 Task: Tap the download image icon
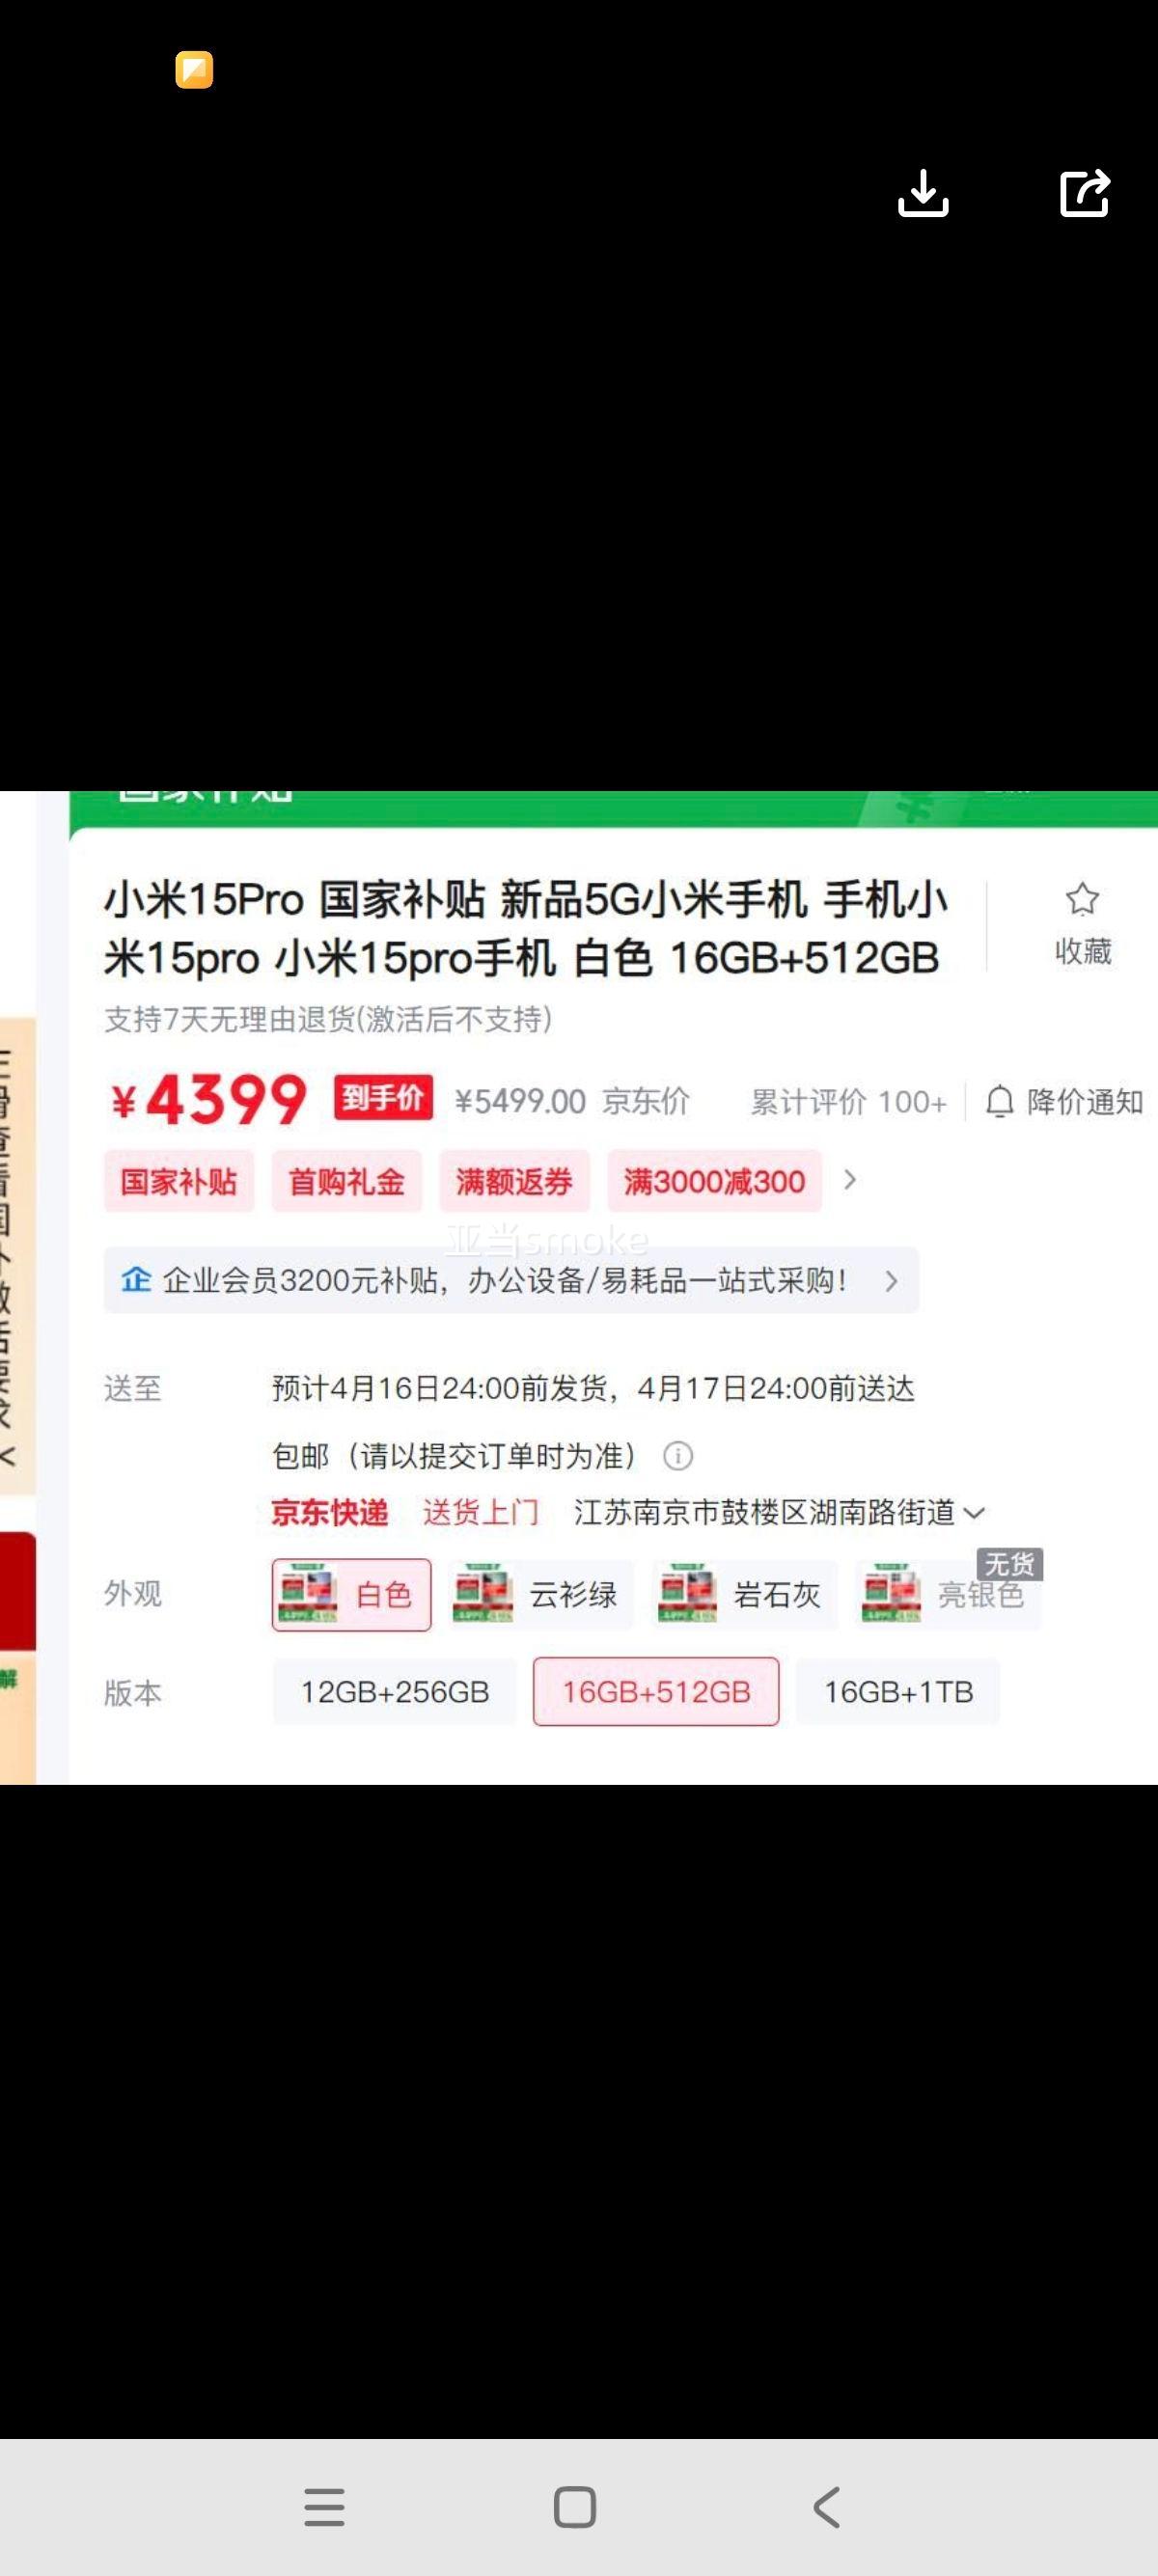click(923, 193)
